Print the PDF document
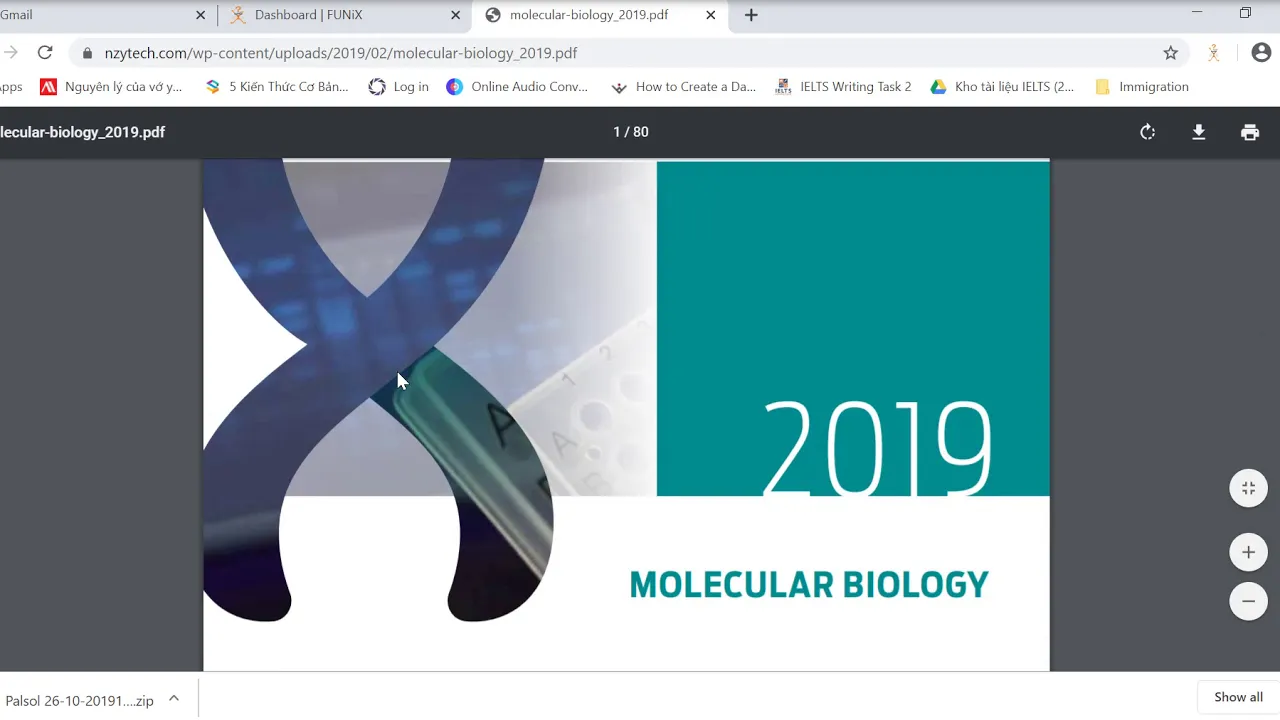 click(x=1249, y=132)
